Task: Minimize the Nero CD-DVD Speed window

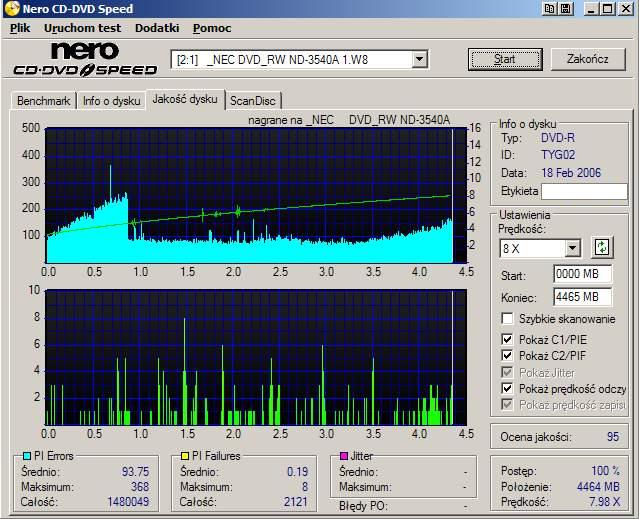Action: click(x=591, y=9)
